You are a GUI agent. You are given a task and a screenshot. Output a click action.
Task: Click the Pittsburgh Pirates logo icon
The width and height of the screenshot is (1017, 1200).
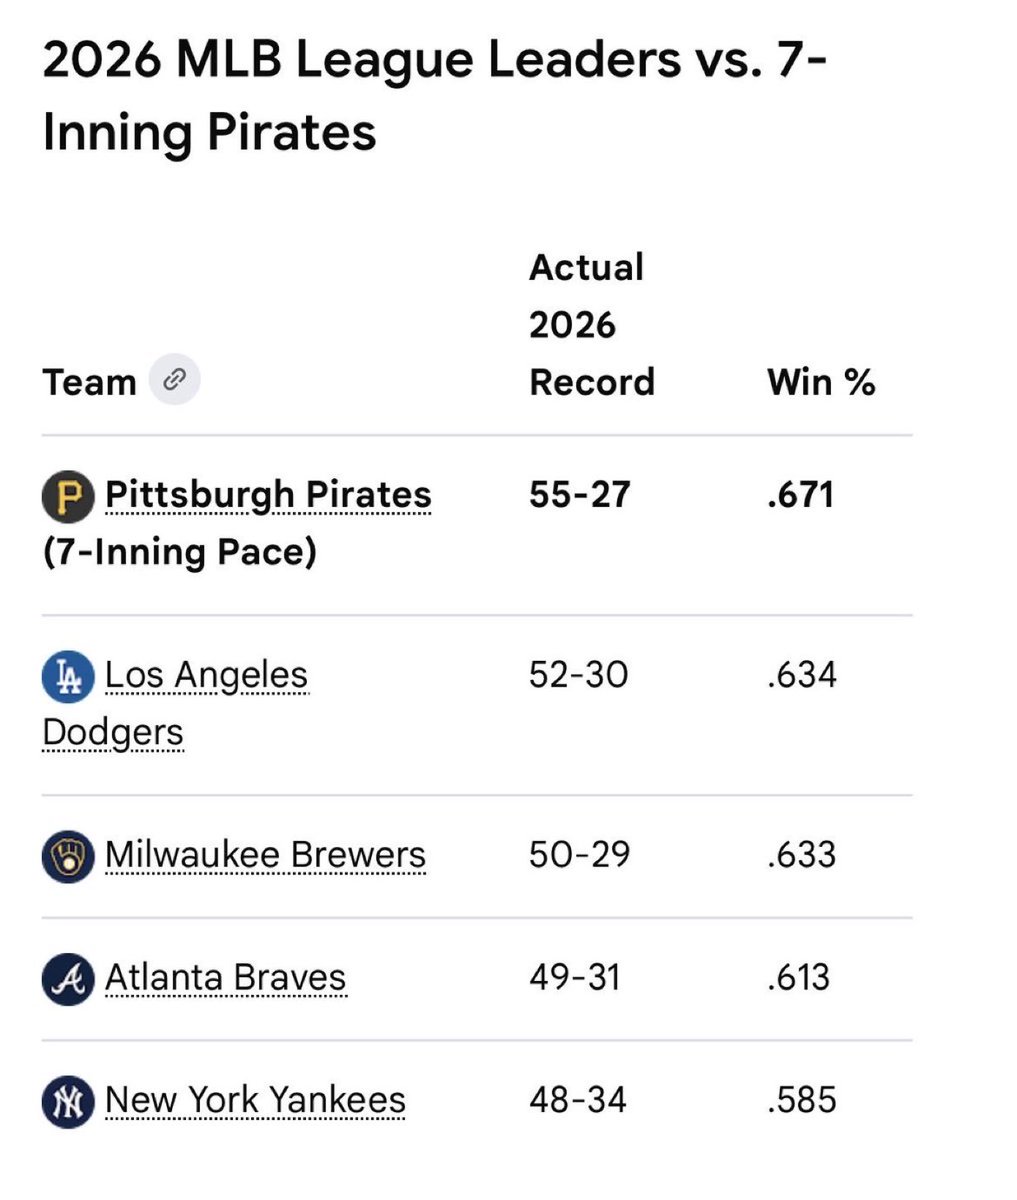68,496
